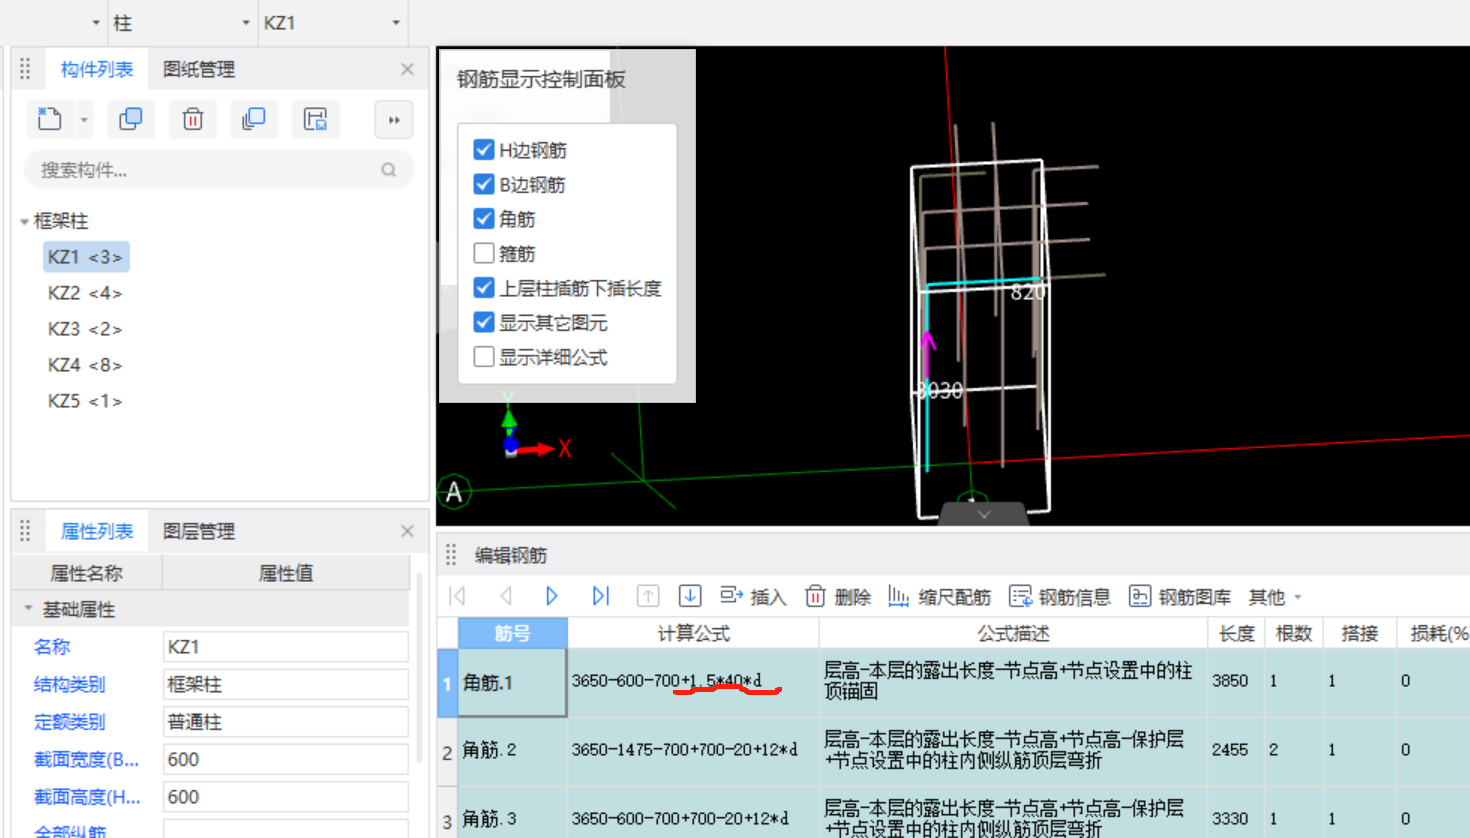1470x838 pixels.
Task: Uncheck the 显示其它图元 checkbox
Action: [484, 322]
